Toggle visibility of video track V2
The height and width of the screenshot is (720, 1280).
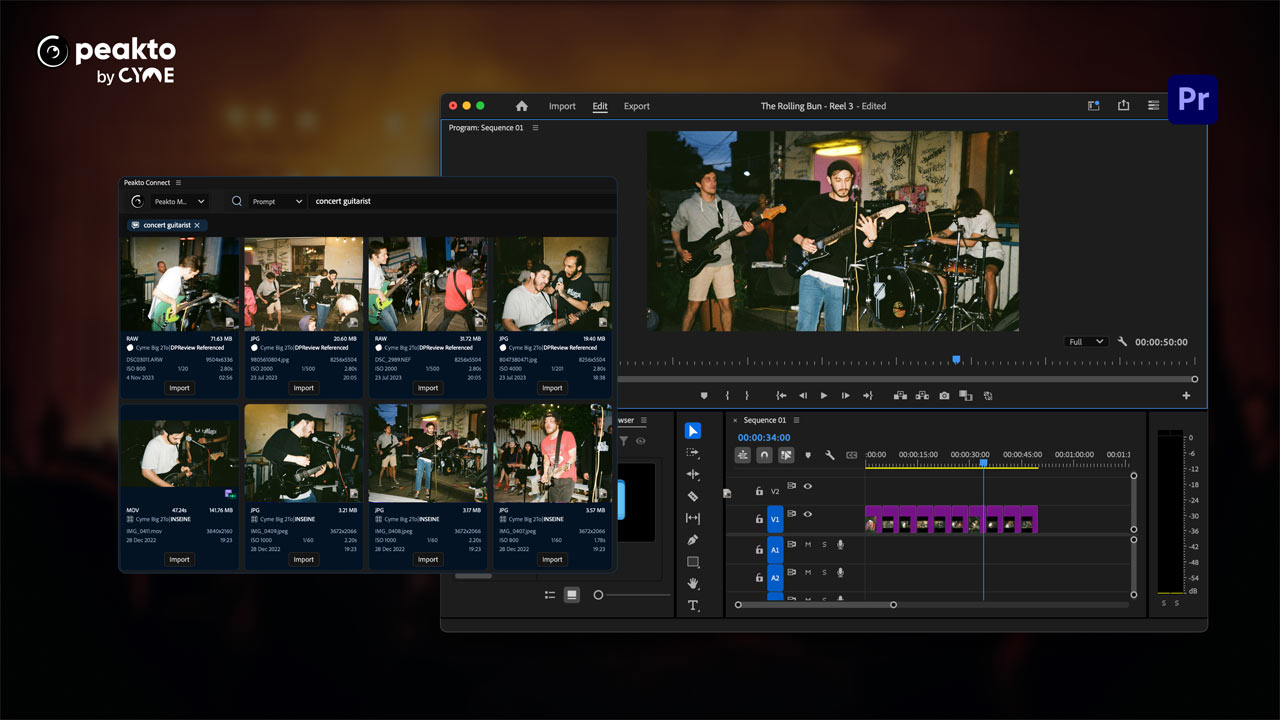pyautogui.click(x=807, y=487)
